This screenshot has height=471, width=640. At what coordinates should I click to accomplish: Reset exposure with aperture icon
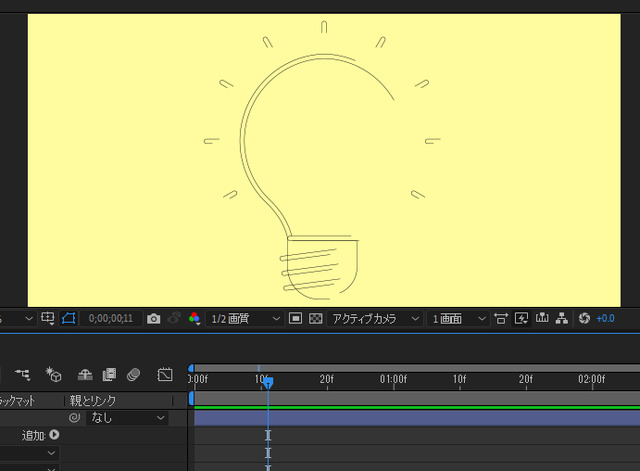[x=584, y=318]
